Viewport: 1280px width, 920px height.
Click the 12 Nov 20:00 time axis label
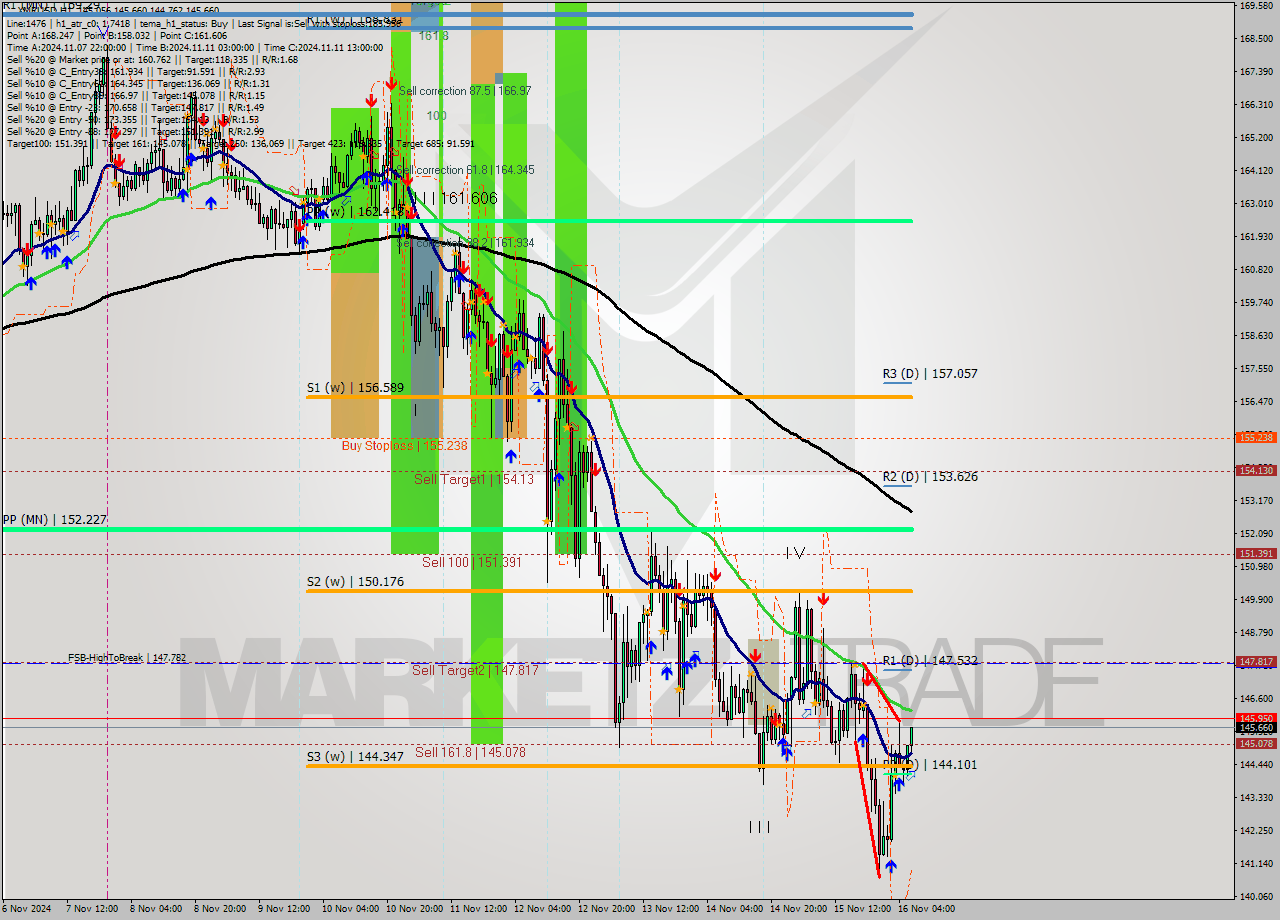pyautogui.click(x=607, y=909)
